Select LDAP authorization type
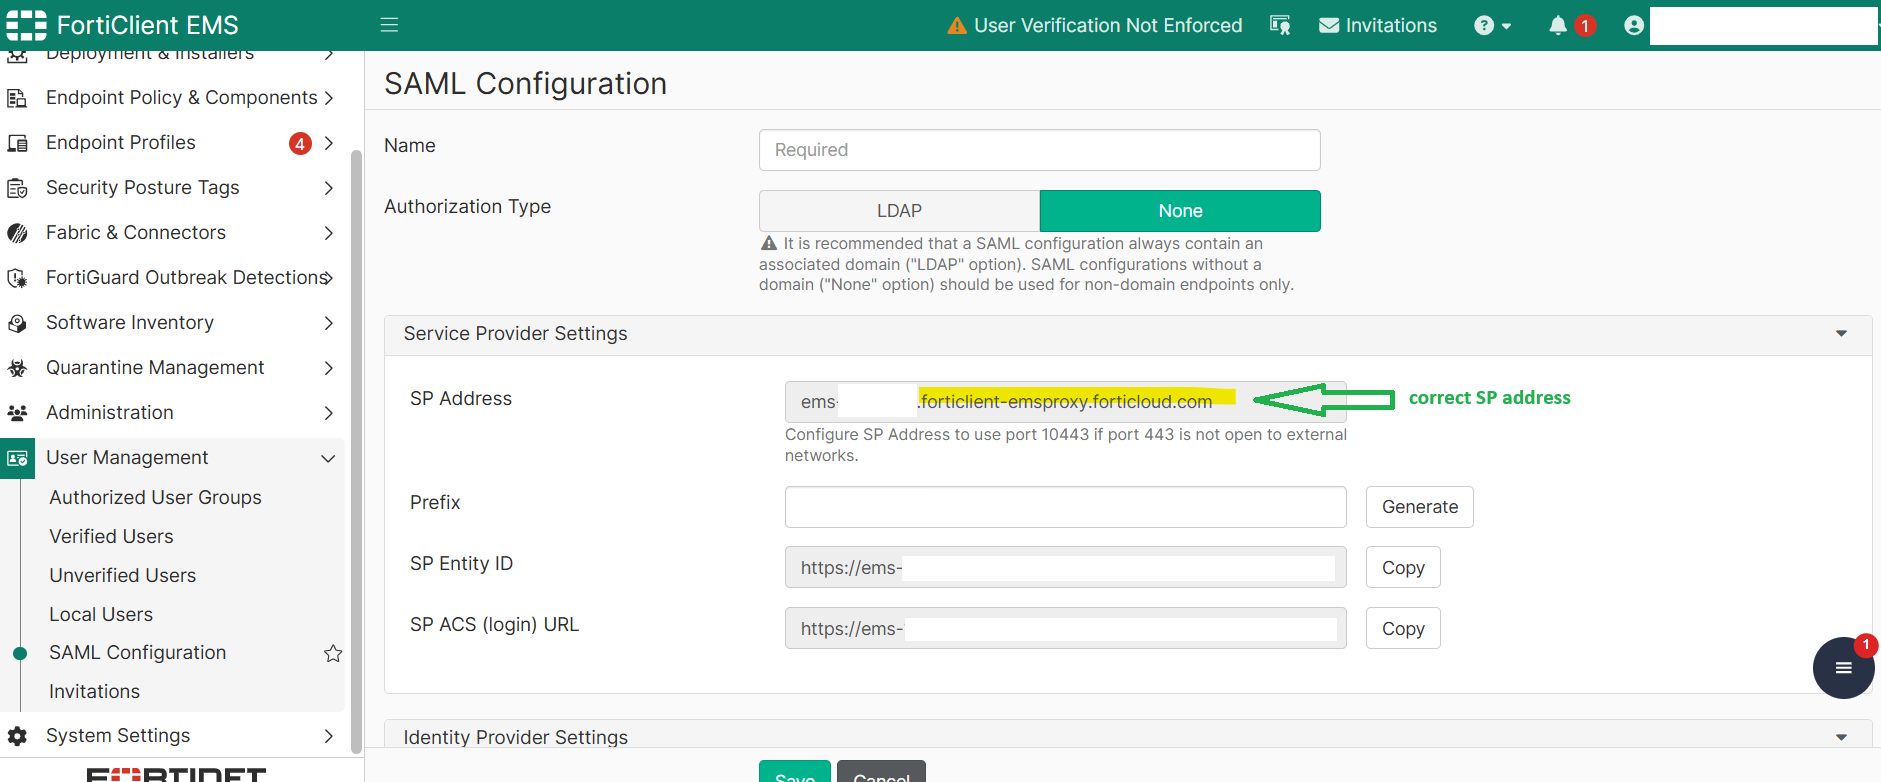 point(899,211)
